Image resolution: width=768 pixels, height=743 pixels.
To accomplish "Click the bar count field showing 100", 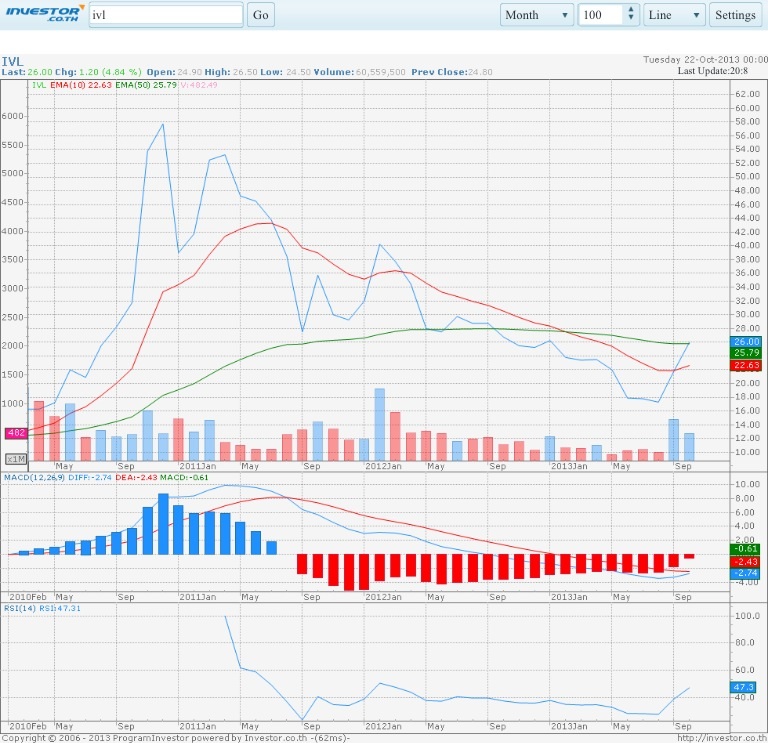I will click(x=600, y=15).
